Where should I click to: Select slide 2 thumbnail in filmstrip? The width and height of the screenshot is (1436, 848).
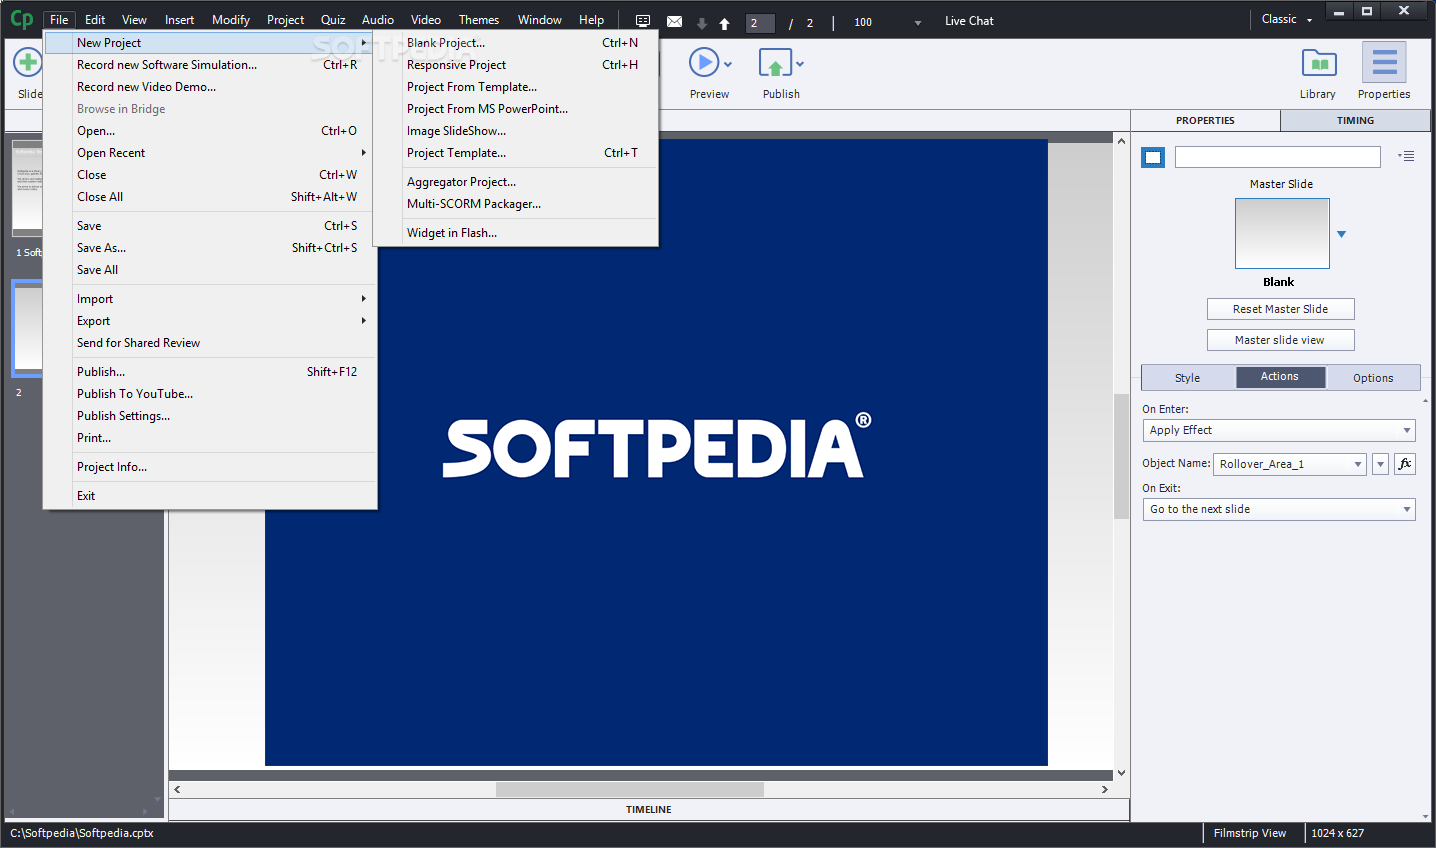coord(27,329)
